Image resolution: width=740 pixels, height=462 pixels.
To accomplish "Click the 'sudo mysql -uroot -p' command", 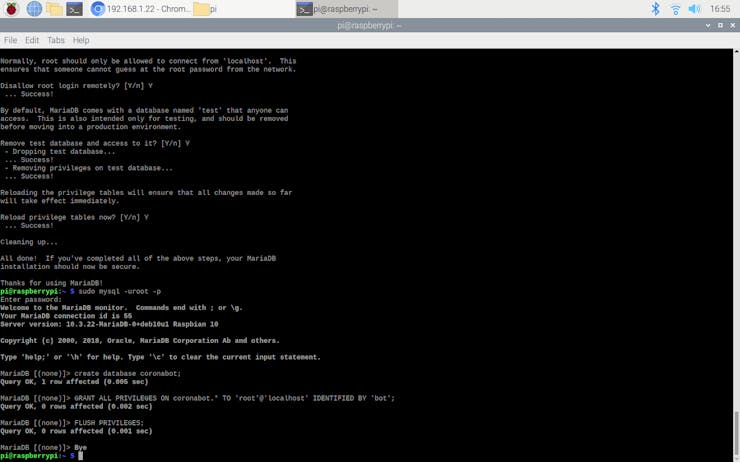I will pos(120,291).
